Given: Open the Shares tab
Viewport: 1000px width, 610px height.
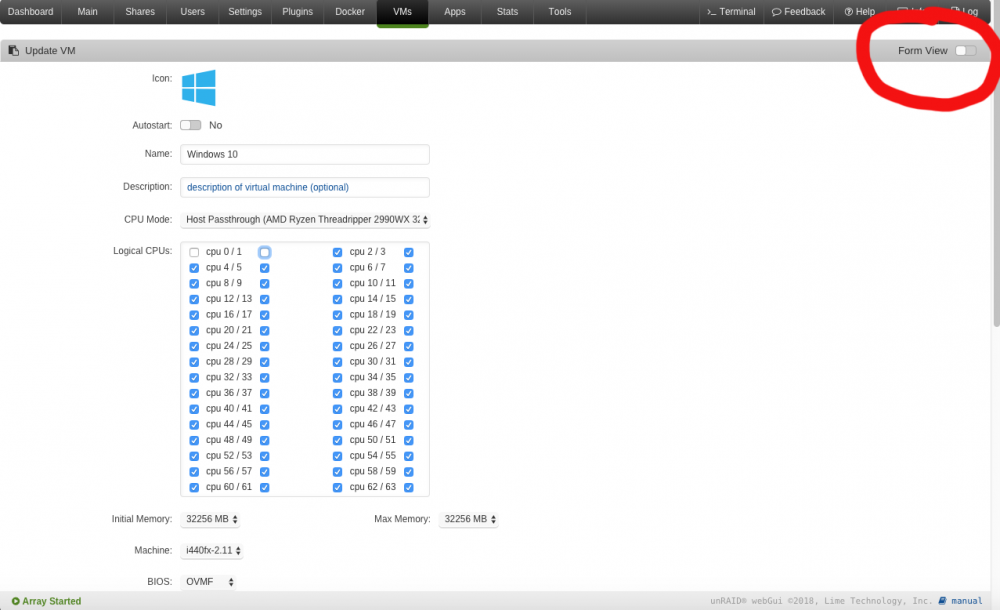Looking at the screenshot, I should point(140,11).
